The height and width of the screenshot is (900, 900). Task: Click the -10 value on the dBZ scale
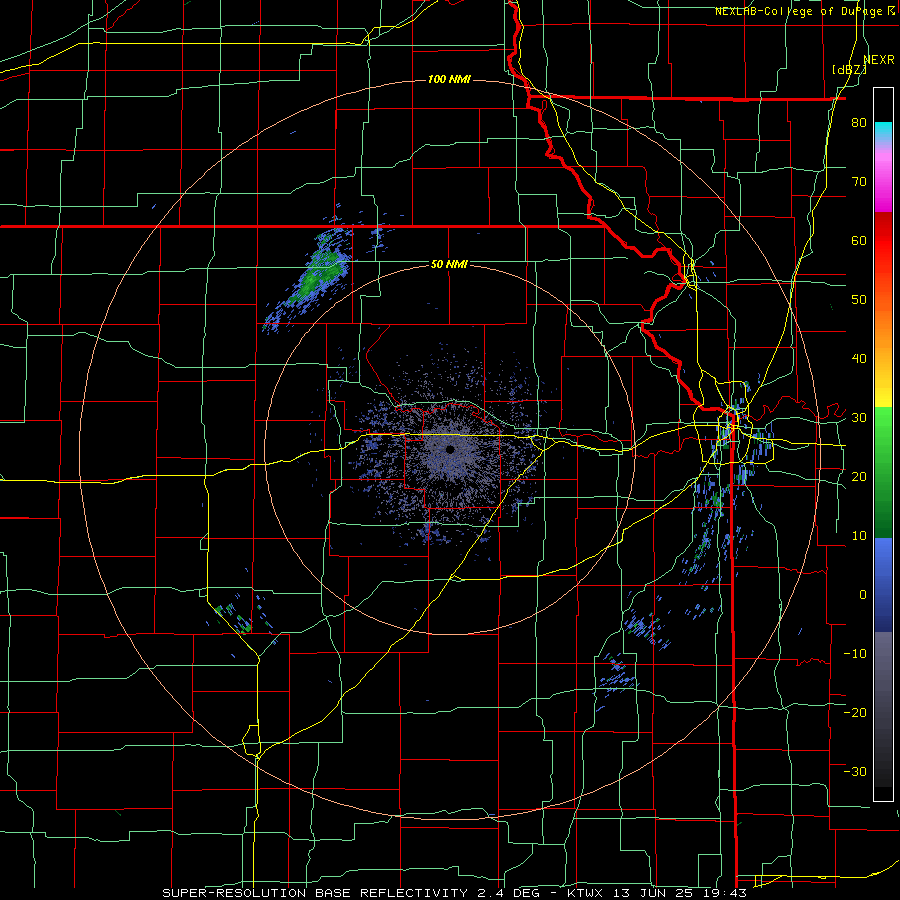point(855,654)
